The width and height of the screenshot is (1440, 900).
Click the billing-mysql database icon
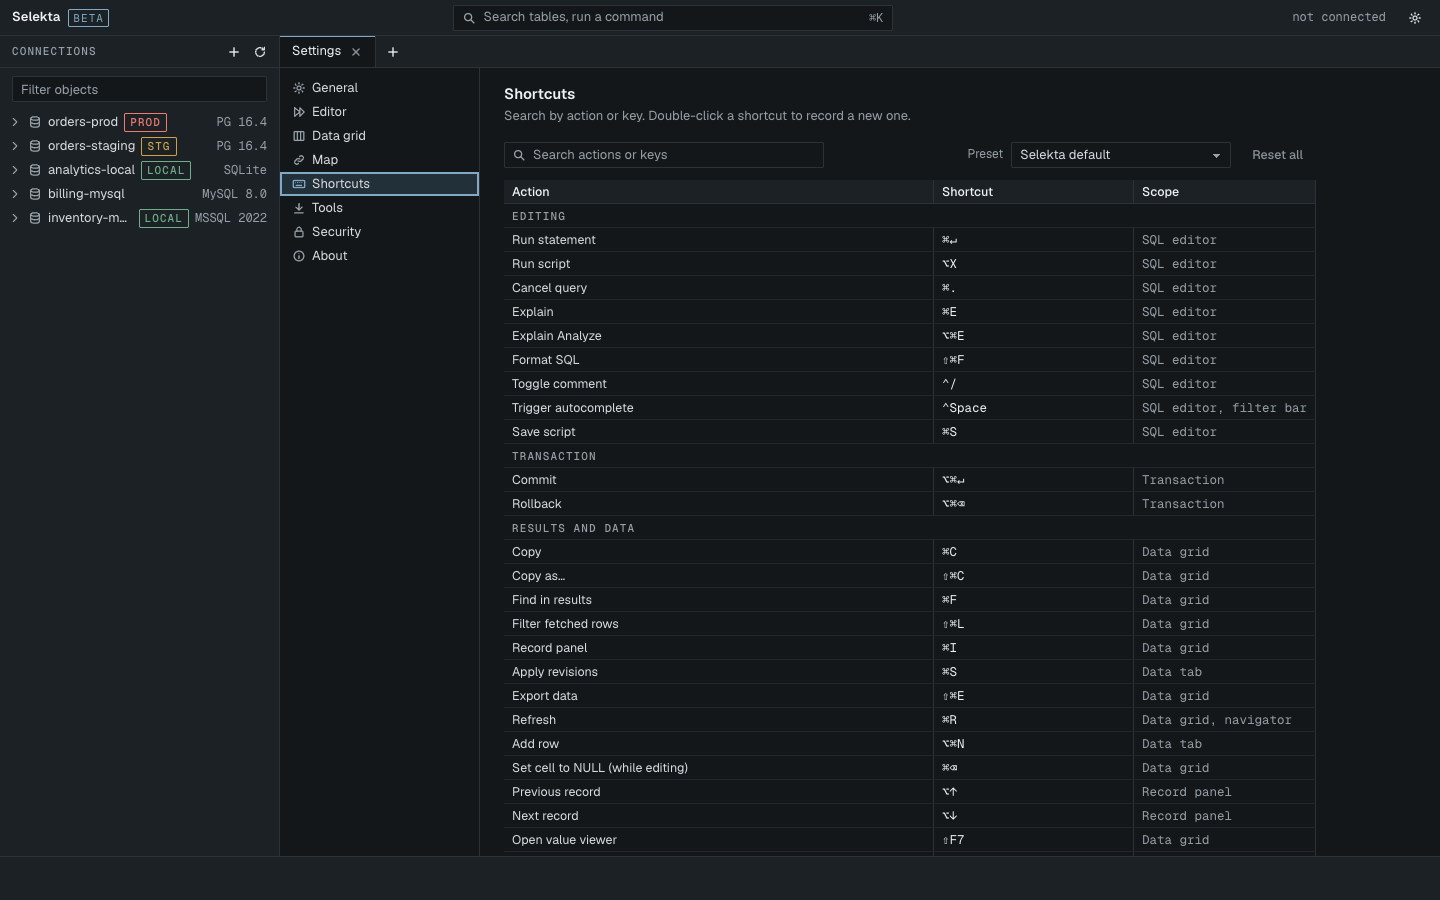pos(35,194)
